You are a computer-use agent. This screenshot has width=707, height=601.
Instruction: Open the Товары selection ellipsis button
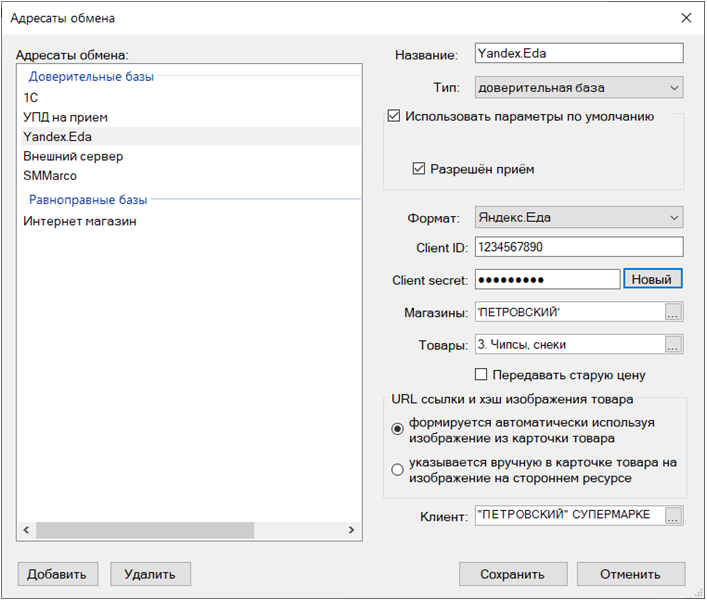coord(673,344)
